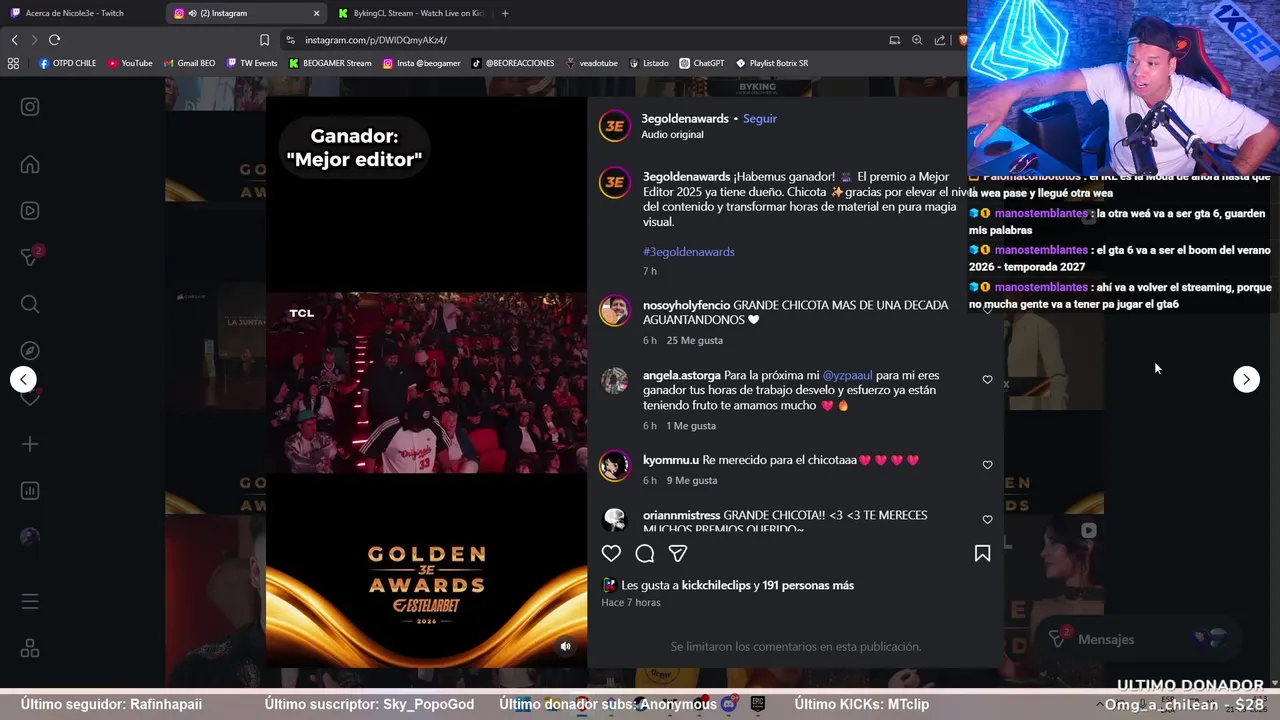Go back in browser history
1280x720 pixels.
pyautogui.click(x=14, y=40)
